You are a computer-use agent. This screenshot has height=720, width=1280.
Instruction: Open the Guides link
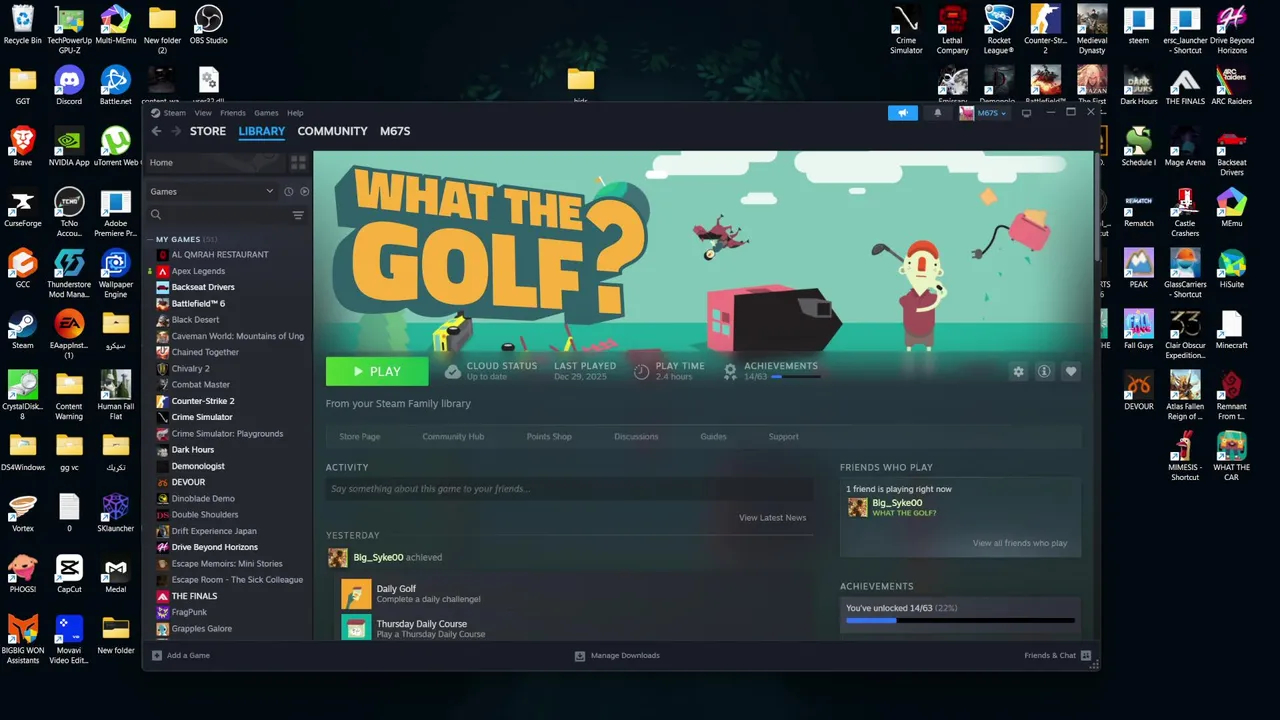713,437
